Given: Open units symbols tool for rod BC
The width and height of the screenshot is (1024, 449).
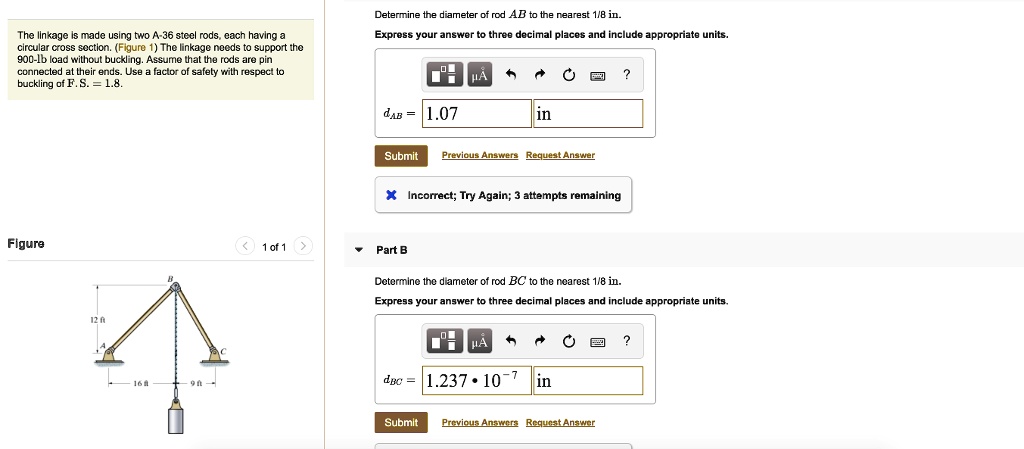Looking at the screenshot, I should click(x=478, y=342).
